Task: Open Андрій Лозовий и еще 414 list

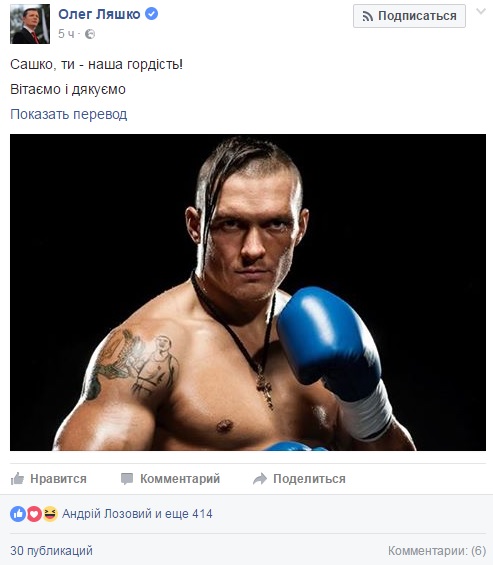Action: click(137, 514)
